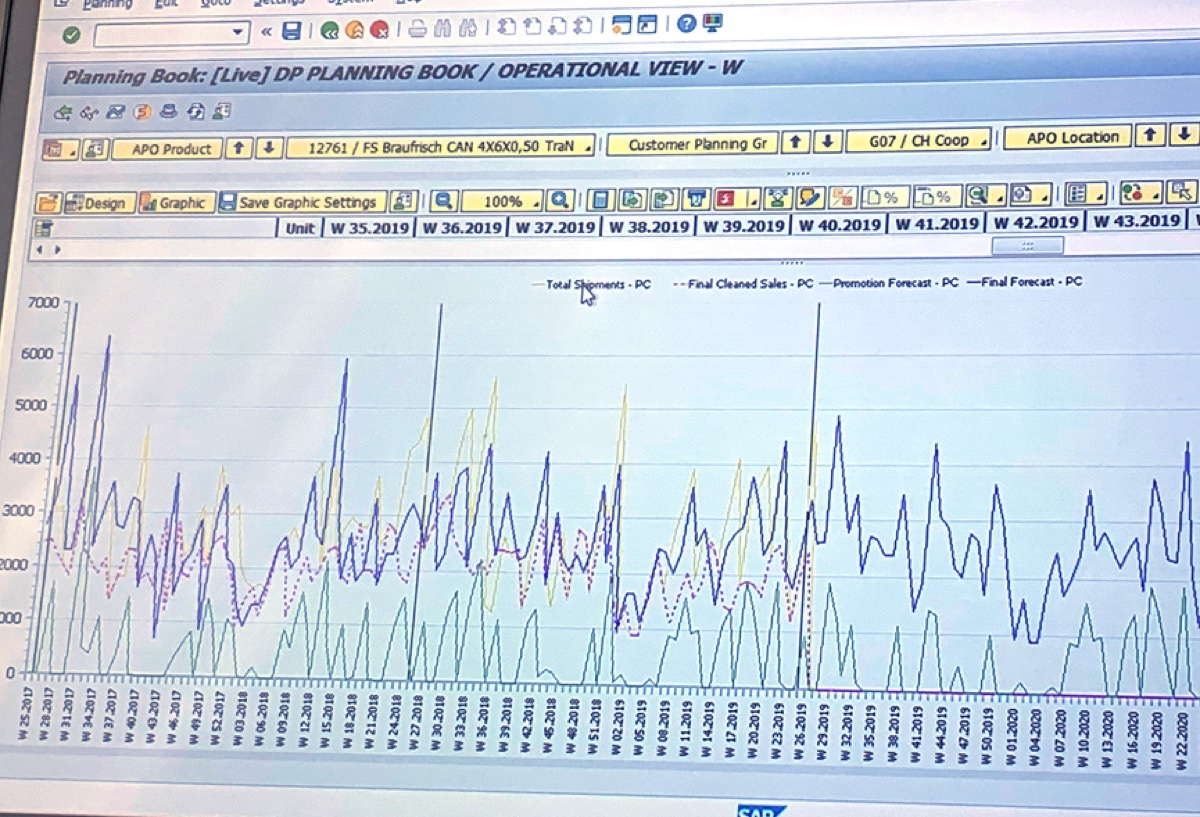Open the traffic-light colored icon dropdown
This screenshot has height=817, width=1200.
(1141, 191)
